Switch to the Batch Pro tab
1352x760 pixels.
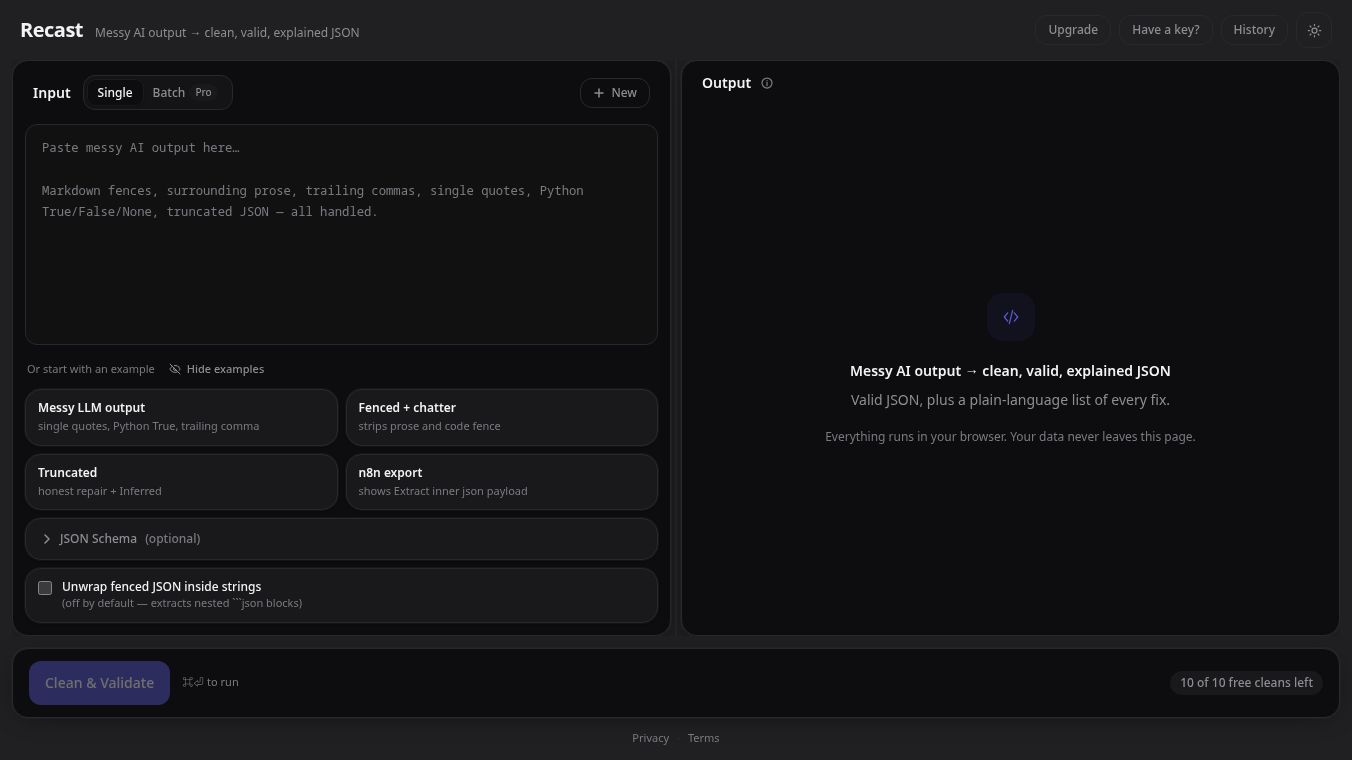(x=182, y=93)
